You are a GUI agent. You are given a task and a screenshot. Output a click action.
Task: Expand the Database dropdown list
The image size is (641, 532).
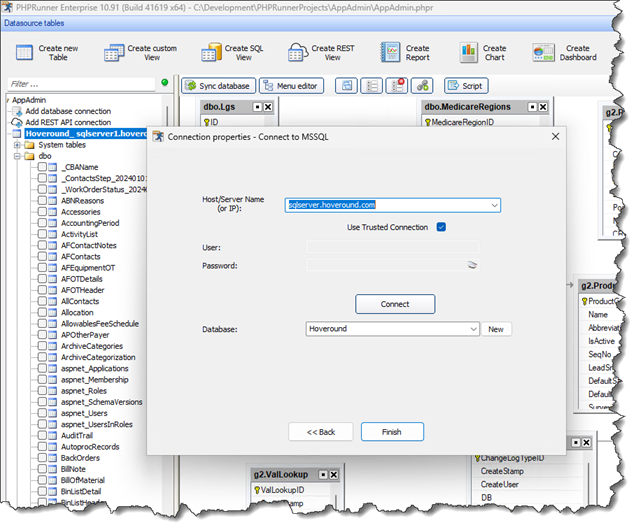point(473,329)
